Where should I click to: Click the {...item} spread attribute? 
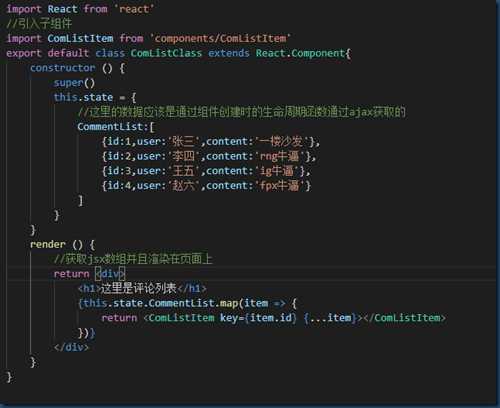[330, 318]
